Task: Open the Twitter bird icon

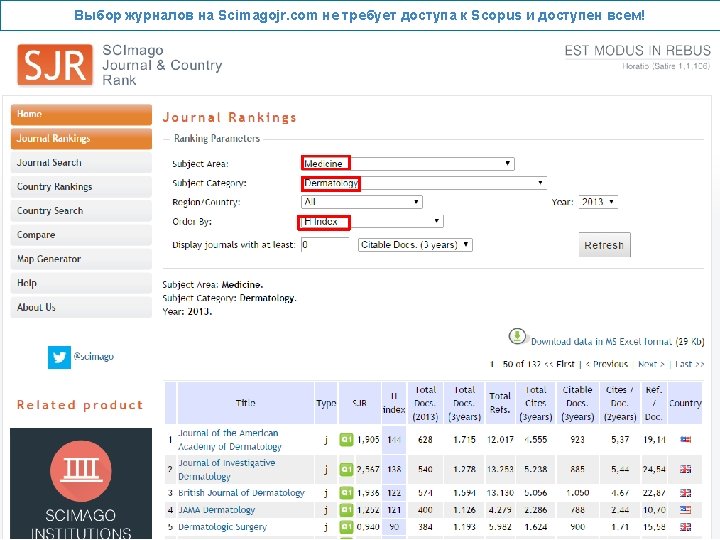Action: tap(59, 357)
